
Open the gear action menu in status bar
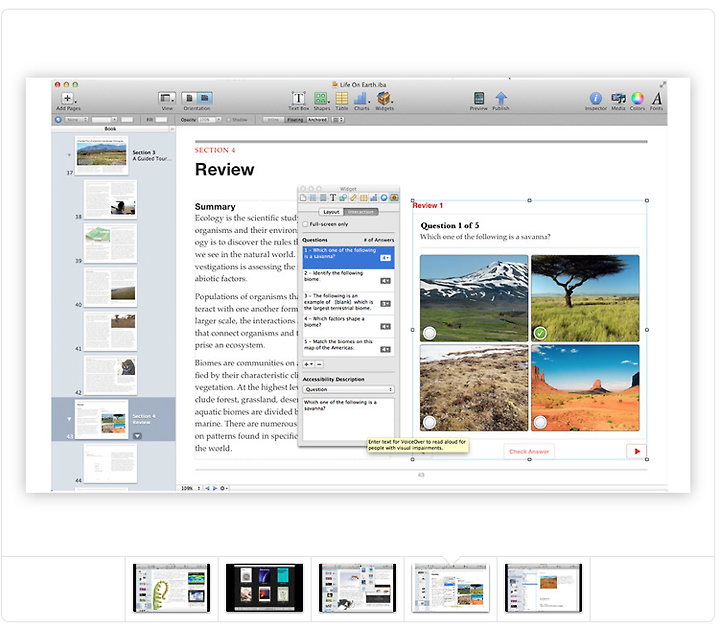click(224, 488)
